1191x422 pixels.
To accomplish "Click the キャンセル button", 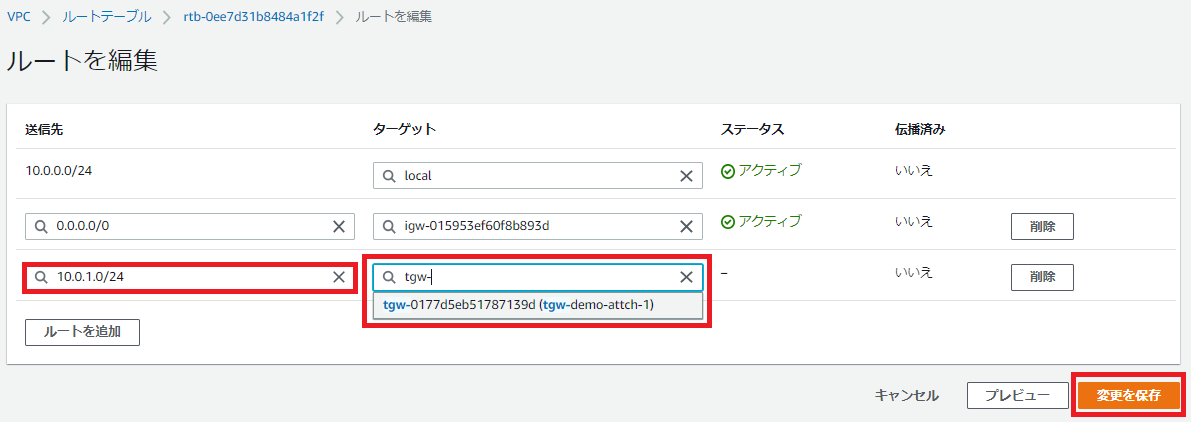I will 907,395.
